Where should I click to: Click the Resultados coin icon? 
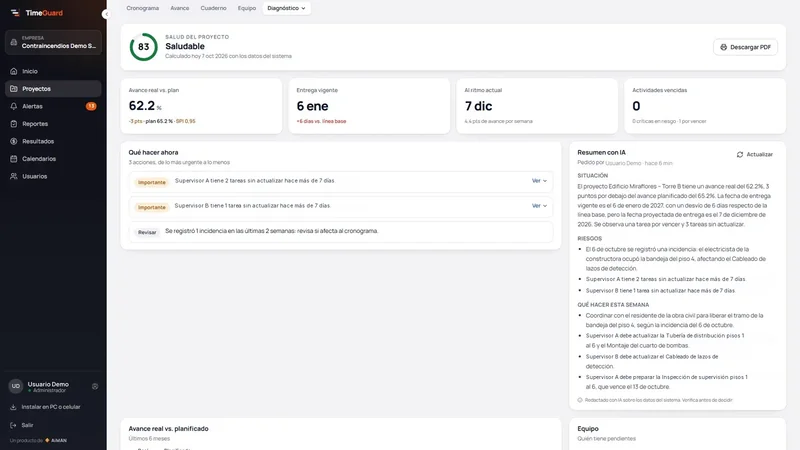click(x=14, y=141)
